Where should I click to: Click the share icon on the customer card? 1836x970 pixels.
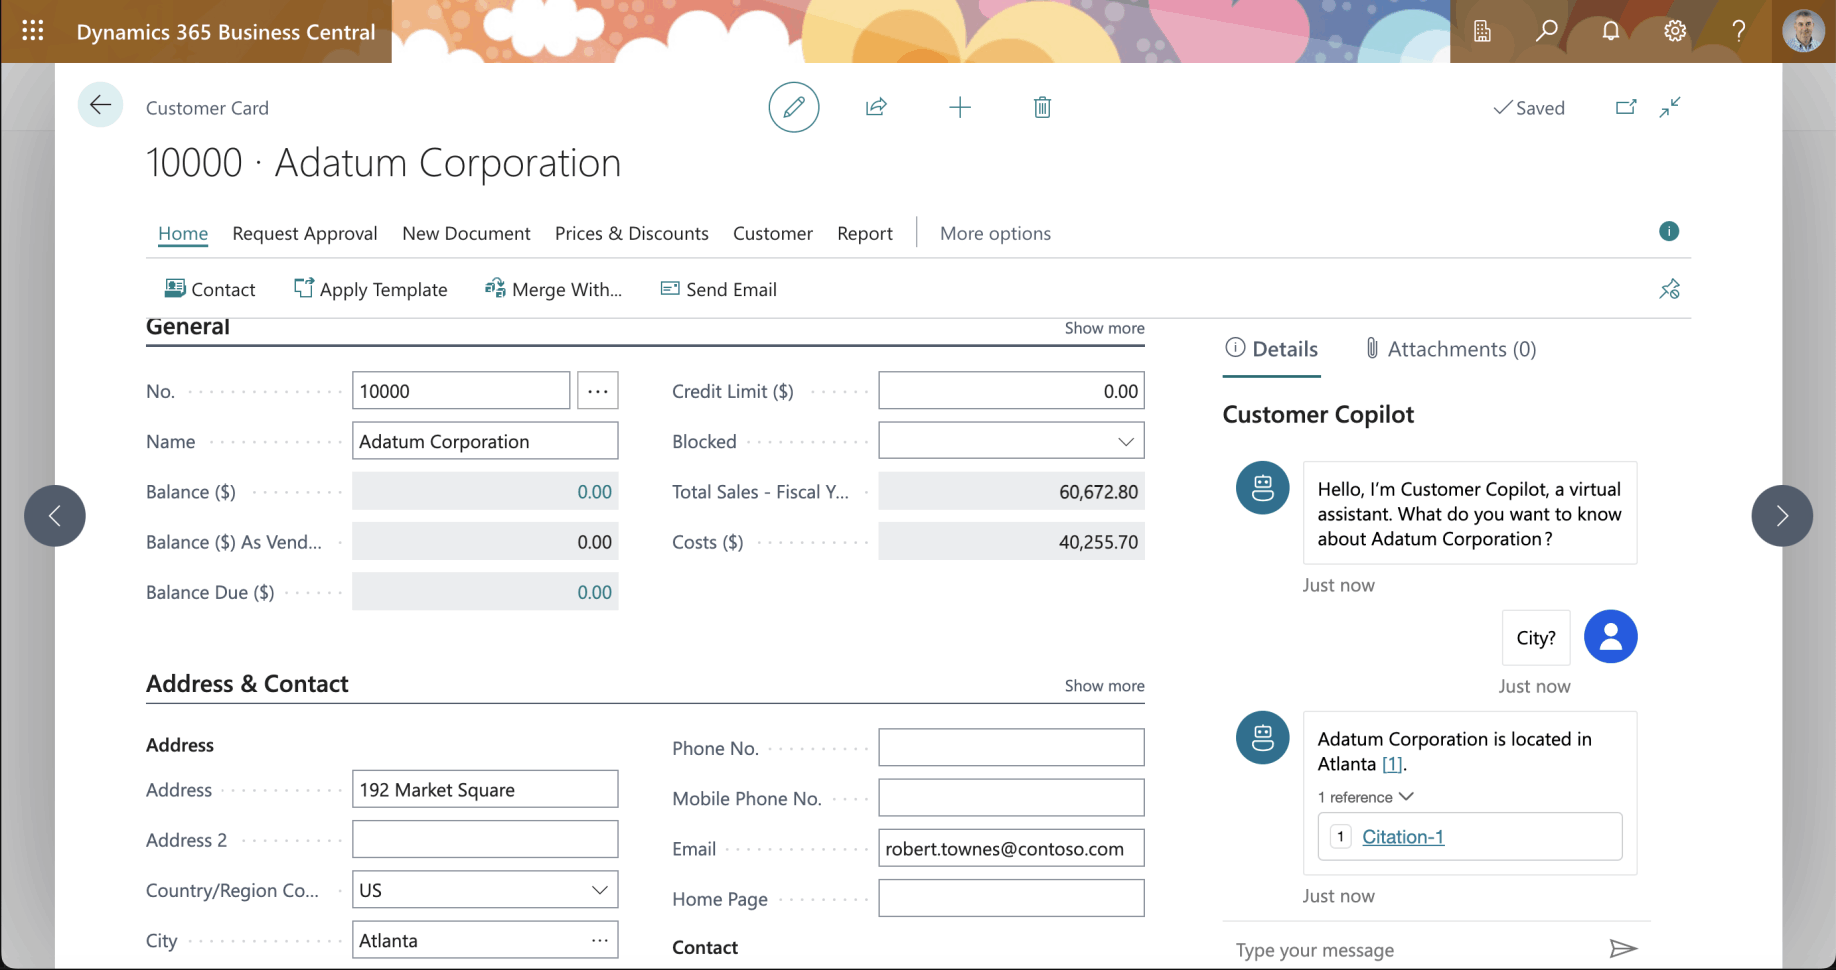[876, 107]
